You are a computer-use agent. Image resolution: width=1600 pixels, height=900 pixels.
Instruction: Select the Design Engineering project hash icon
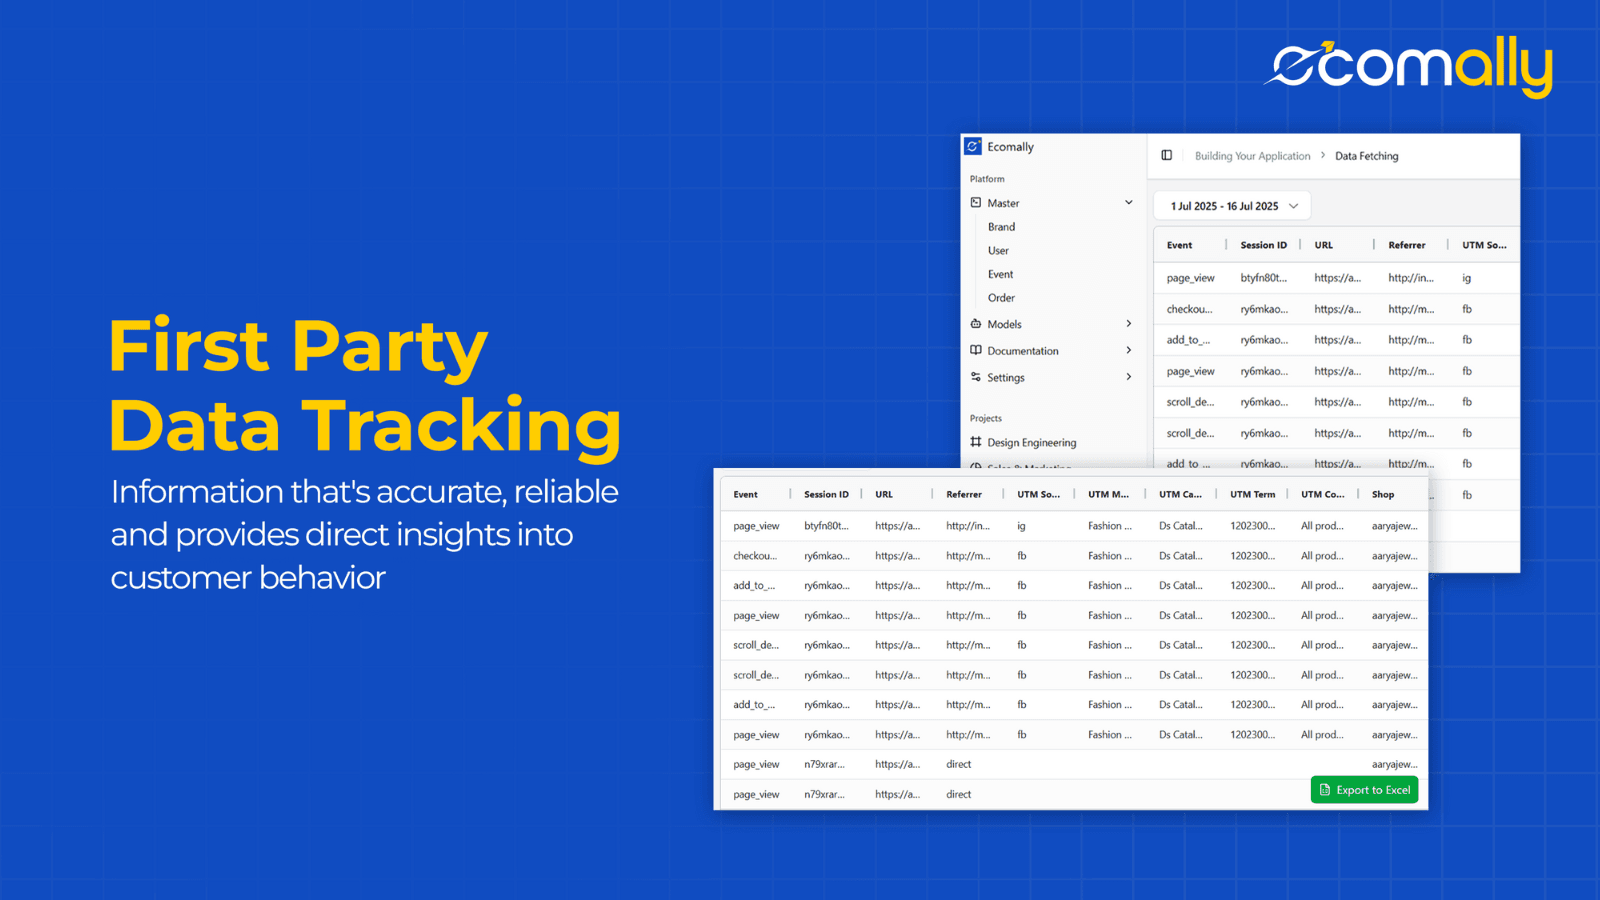[977, 442]
